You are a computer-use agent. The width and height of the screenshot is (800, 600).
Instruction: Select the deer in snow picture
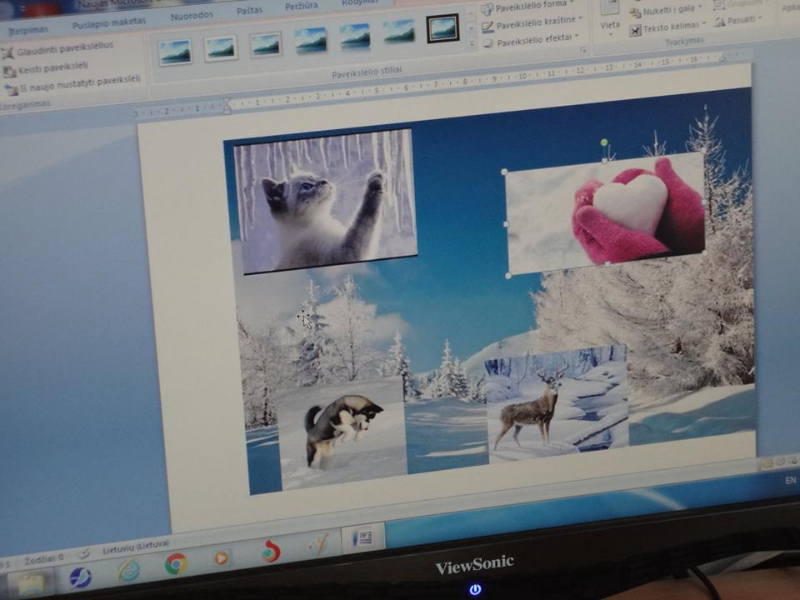556,403
